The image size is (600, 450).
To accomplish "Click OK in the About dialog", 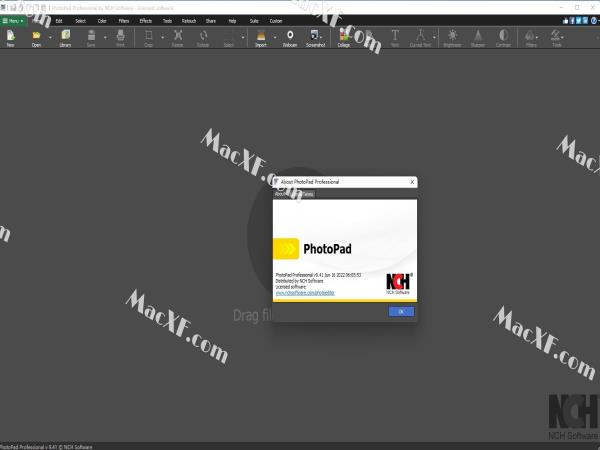I will coord(401,311).
